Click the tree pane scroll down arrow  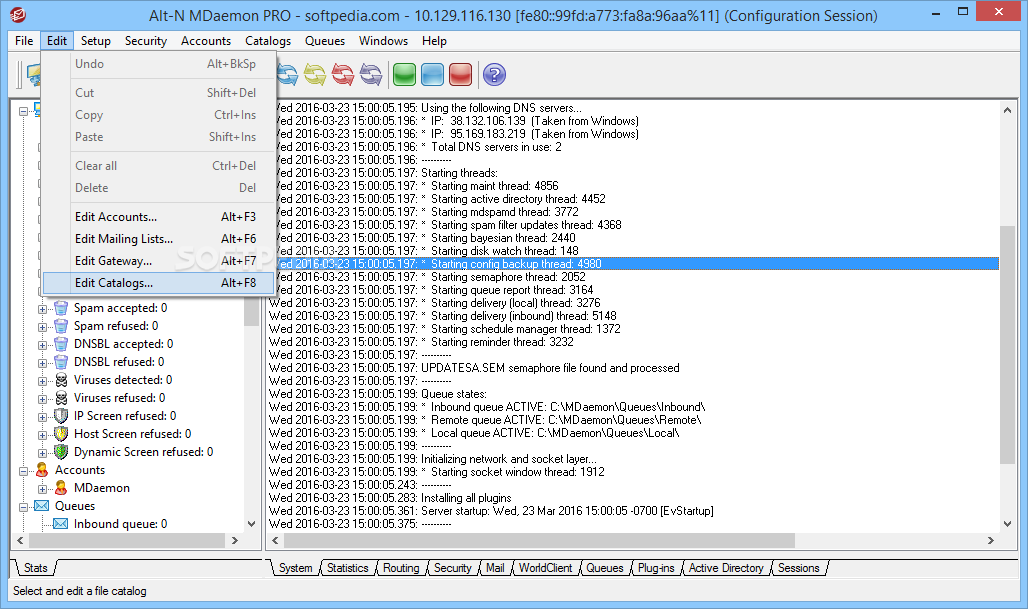(251, 524)
